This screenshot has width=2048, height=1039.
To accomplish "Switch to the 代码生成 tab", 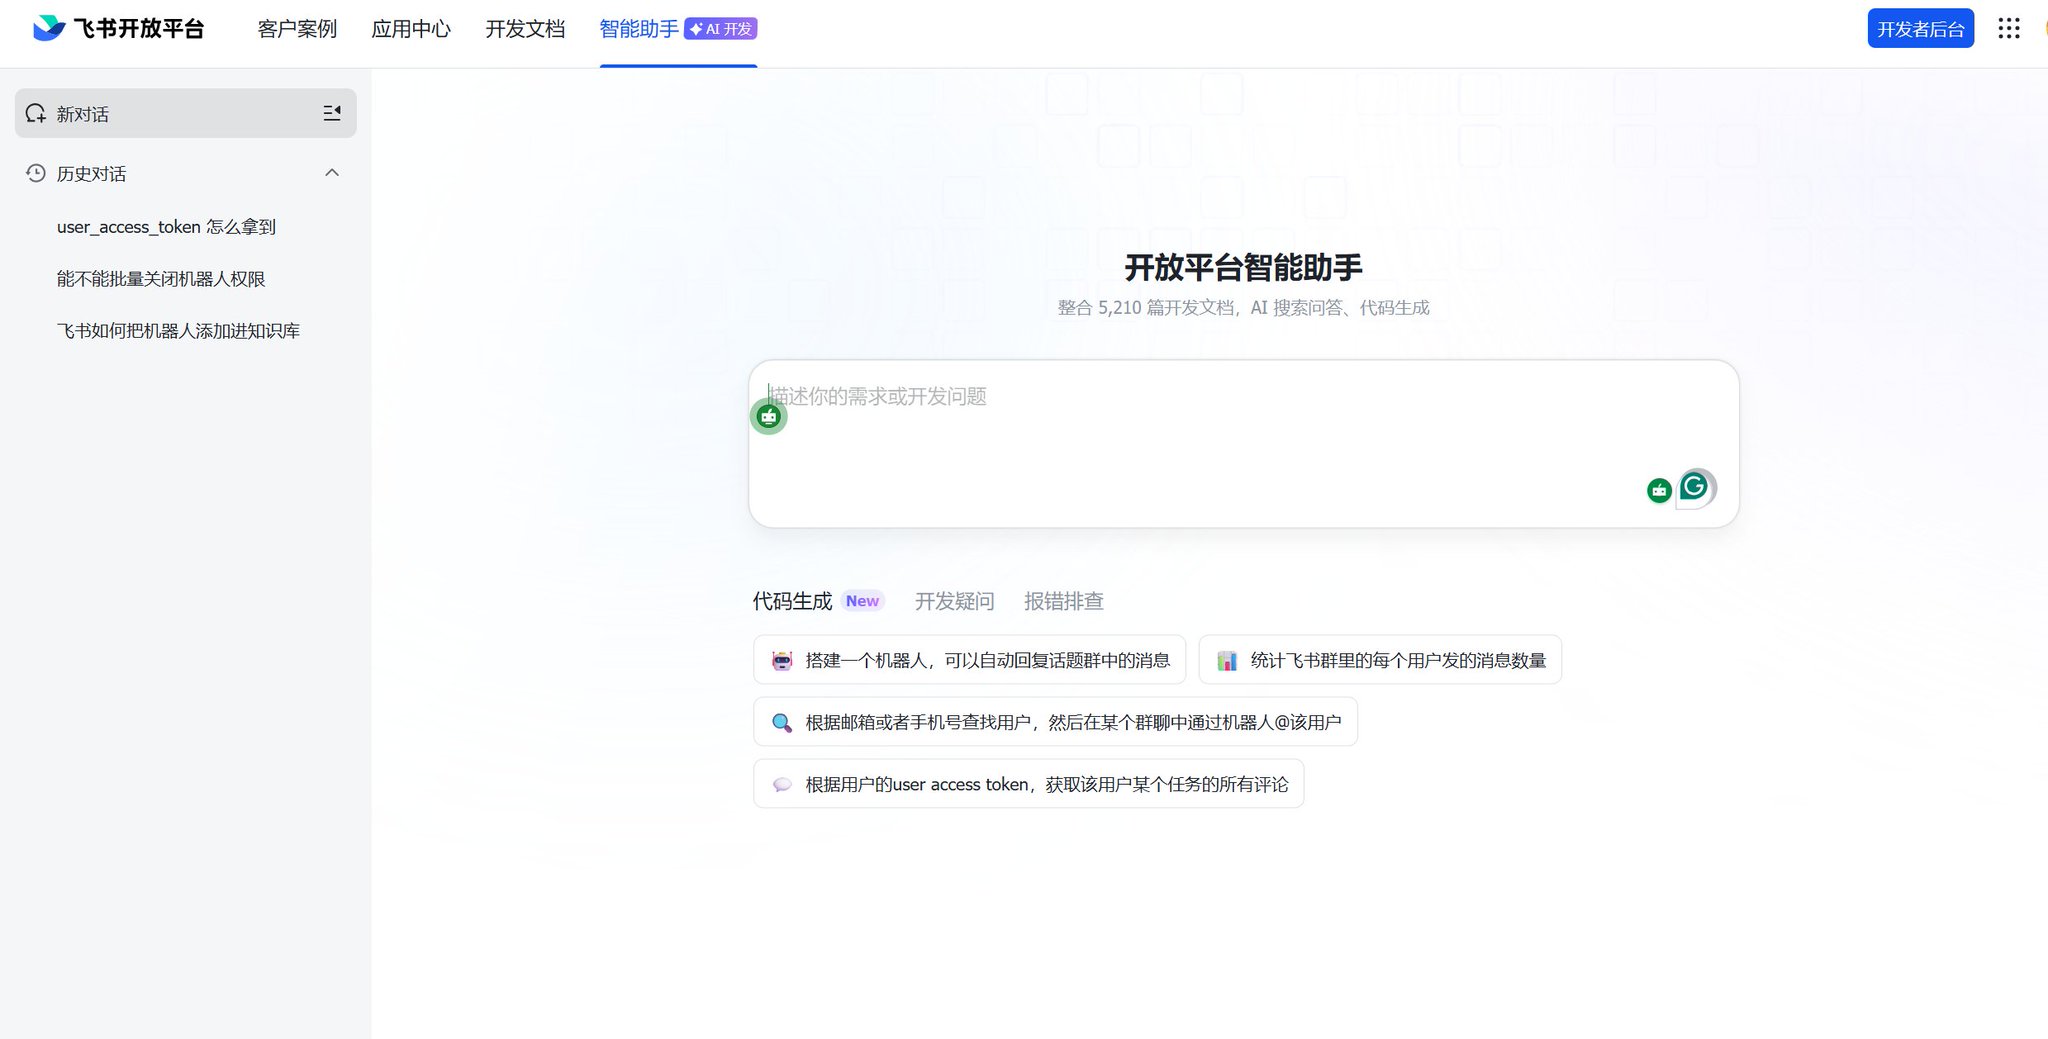I will pyautogui.click(x=792, y=601).
